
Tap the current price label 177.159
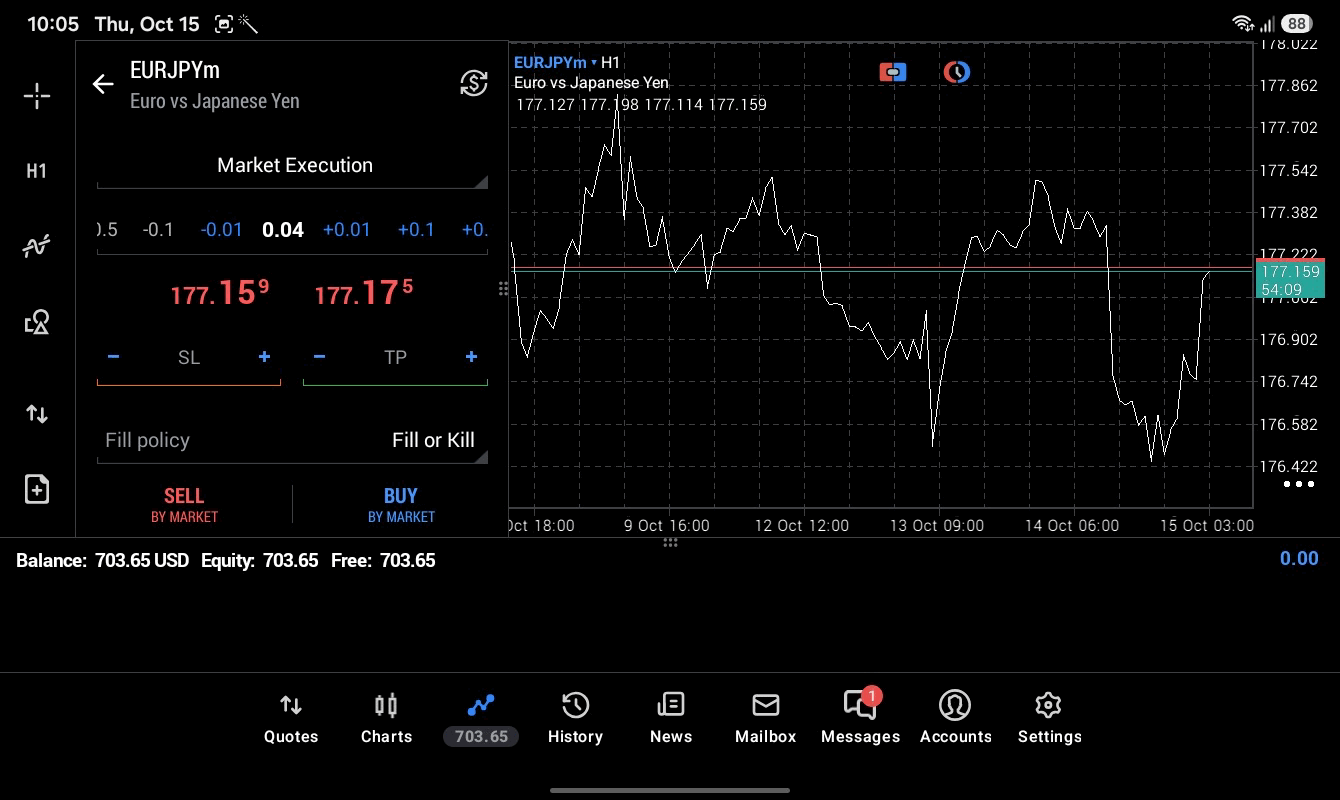(x=1290, y=272)
